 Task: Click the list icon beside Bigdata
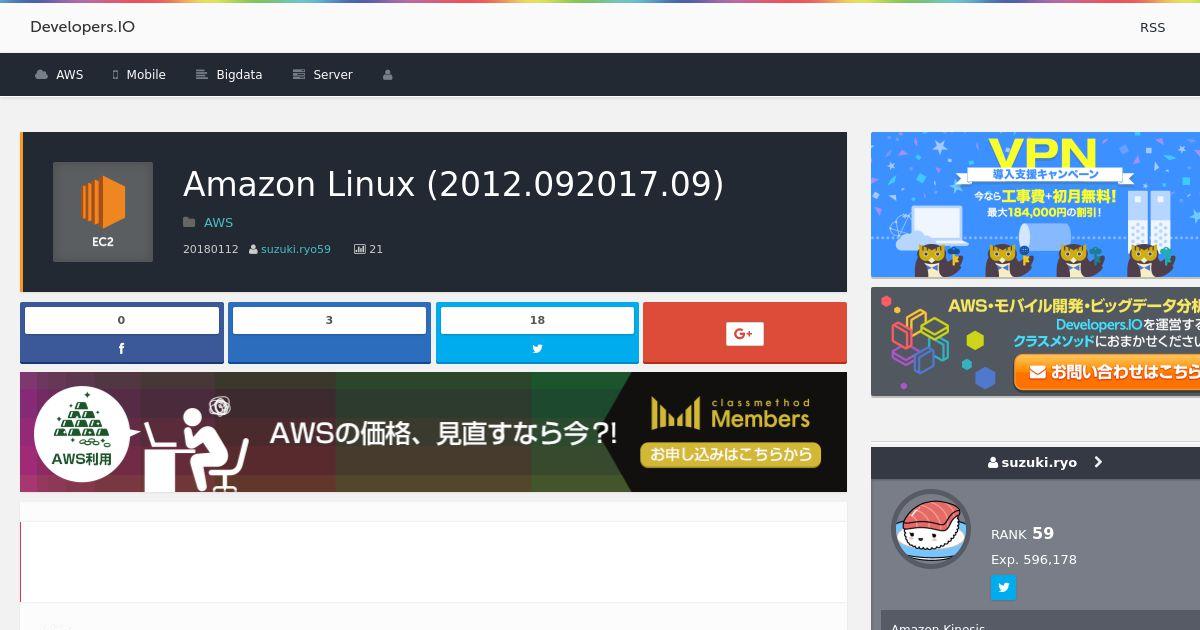(x=201, y=75)
